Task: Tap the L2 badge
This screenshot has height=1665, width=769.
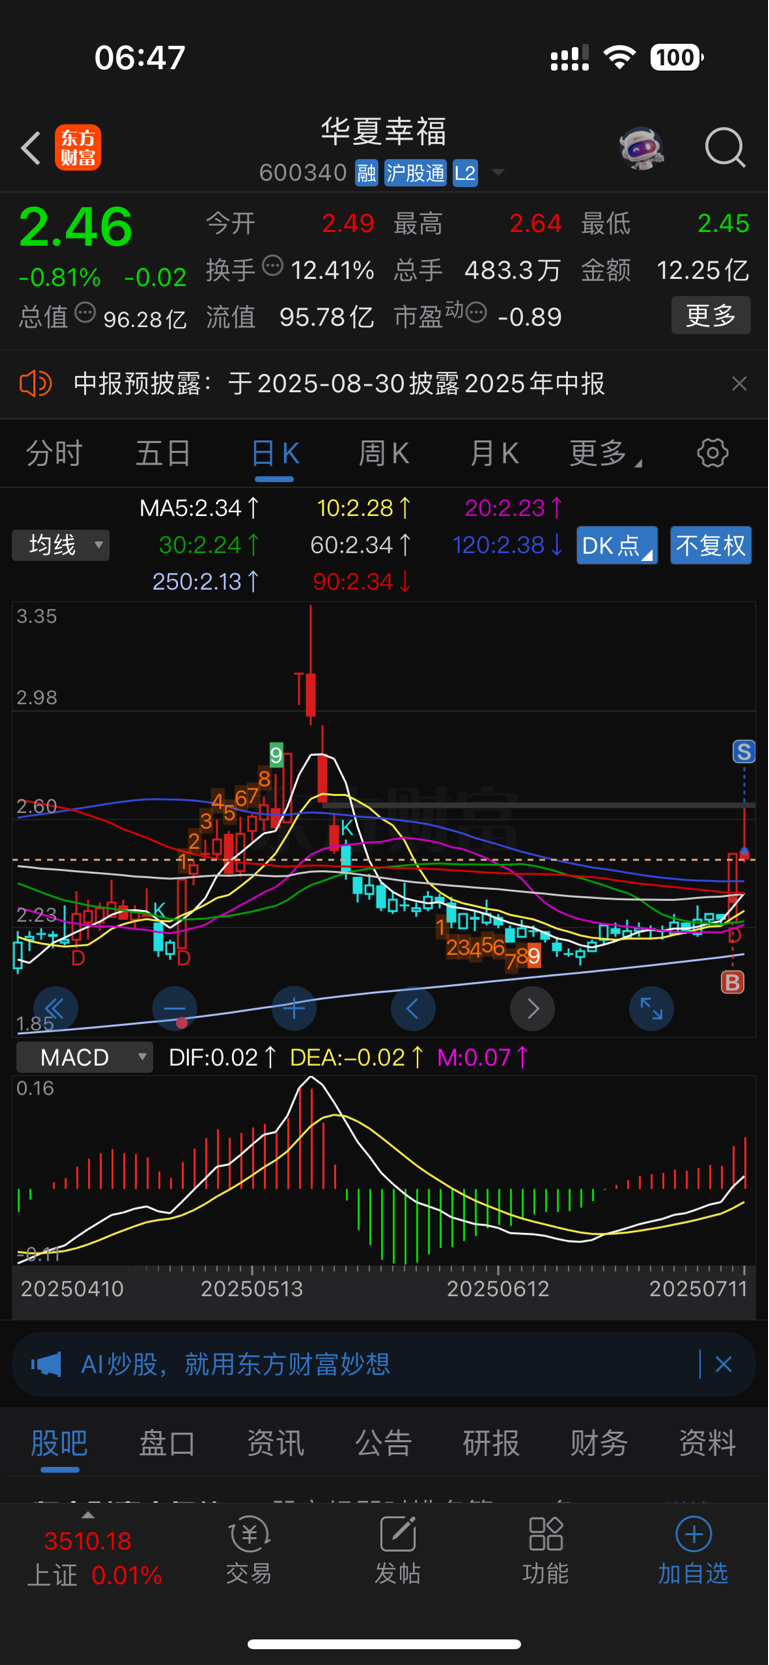Action: point(465,173)
